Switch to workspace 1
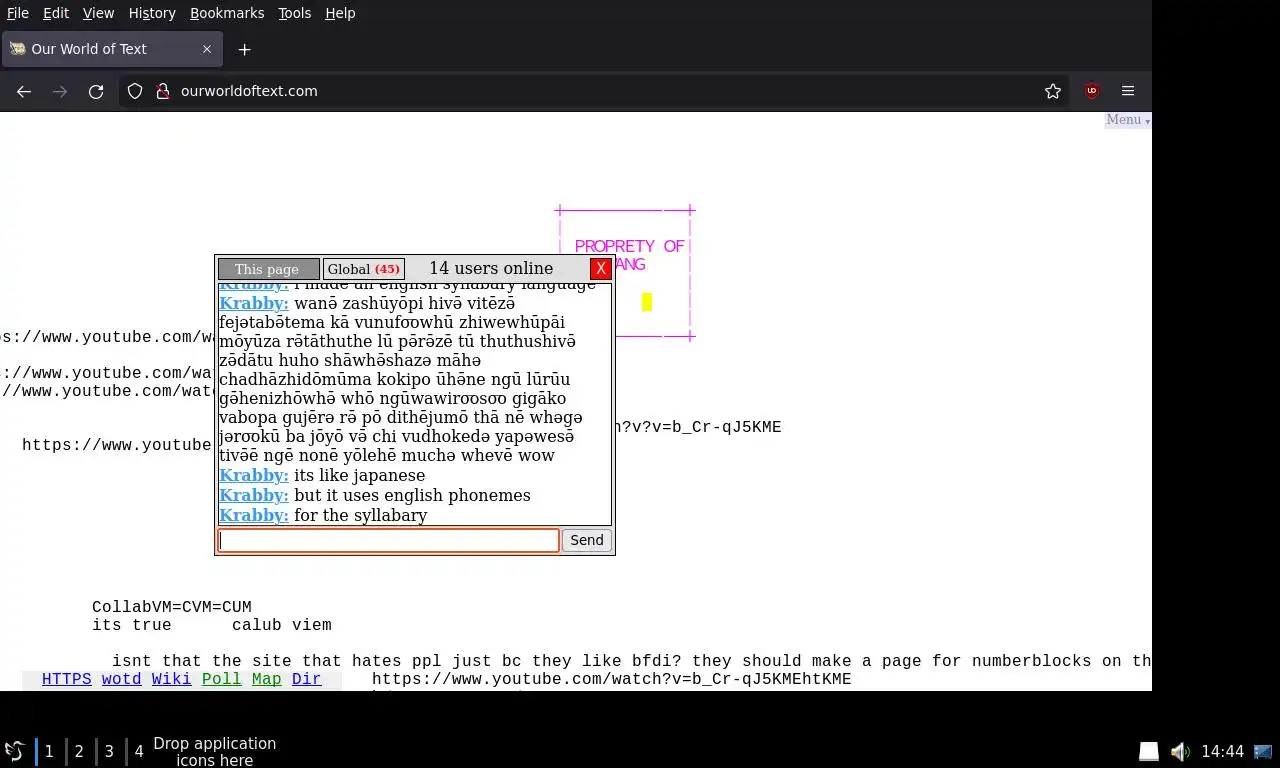The image size is (1280, 768). (x=49, y=751)
